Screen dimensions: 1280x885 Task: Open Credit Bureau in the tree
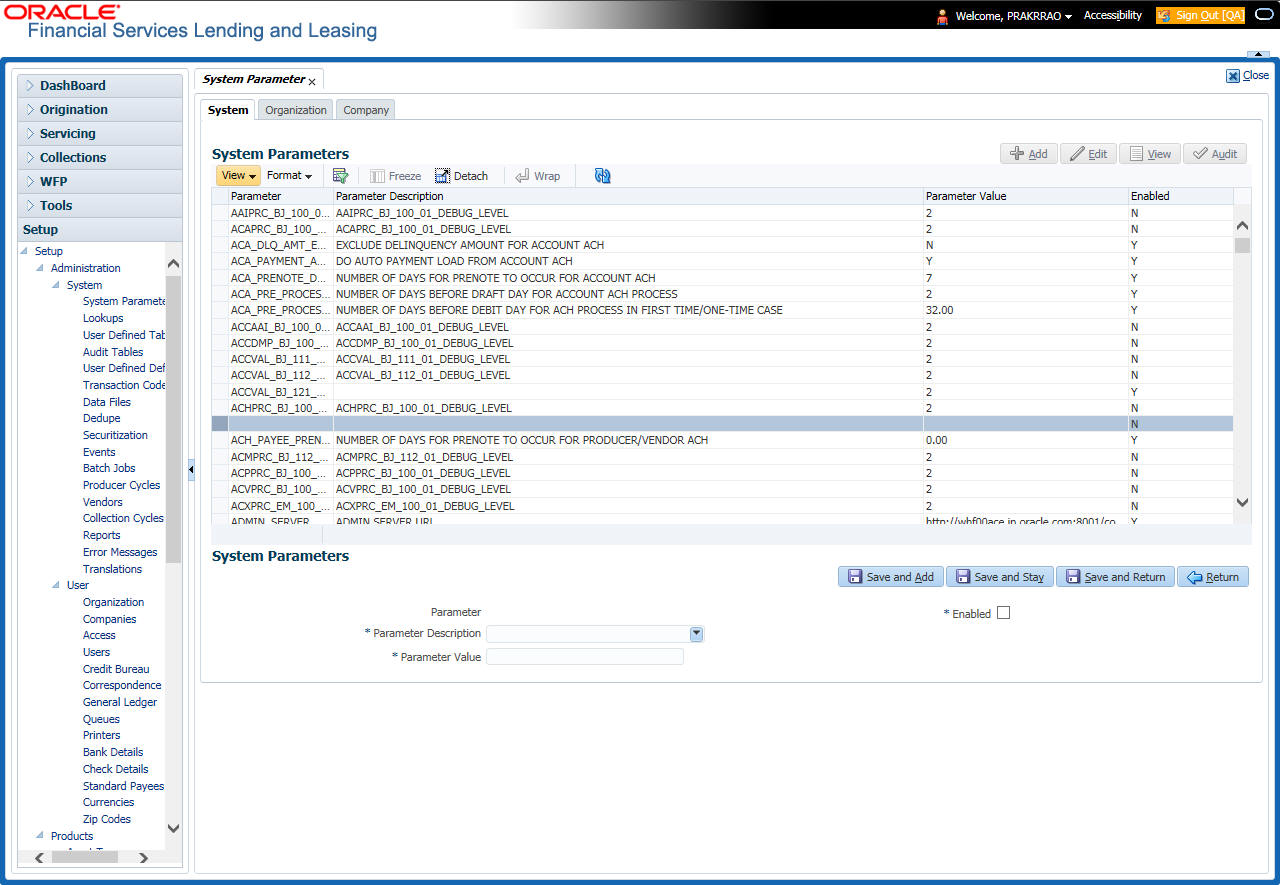116,669
